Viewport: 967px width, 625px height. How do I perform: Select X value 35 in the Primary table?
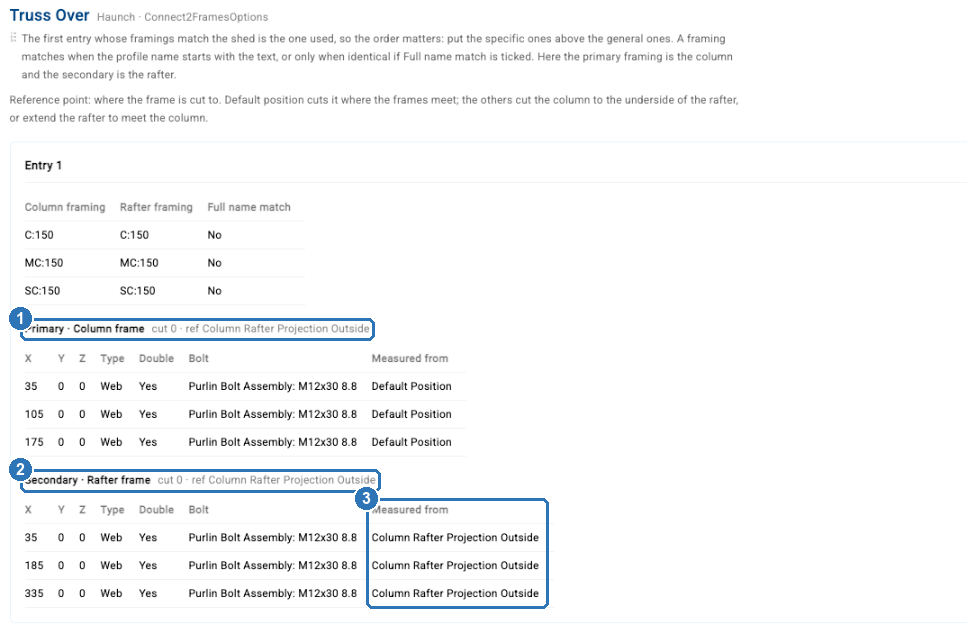31,386
